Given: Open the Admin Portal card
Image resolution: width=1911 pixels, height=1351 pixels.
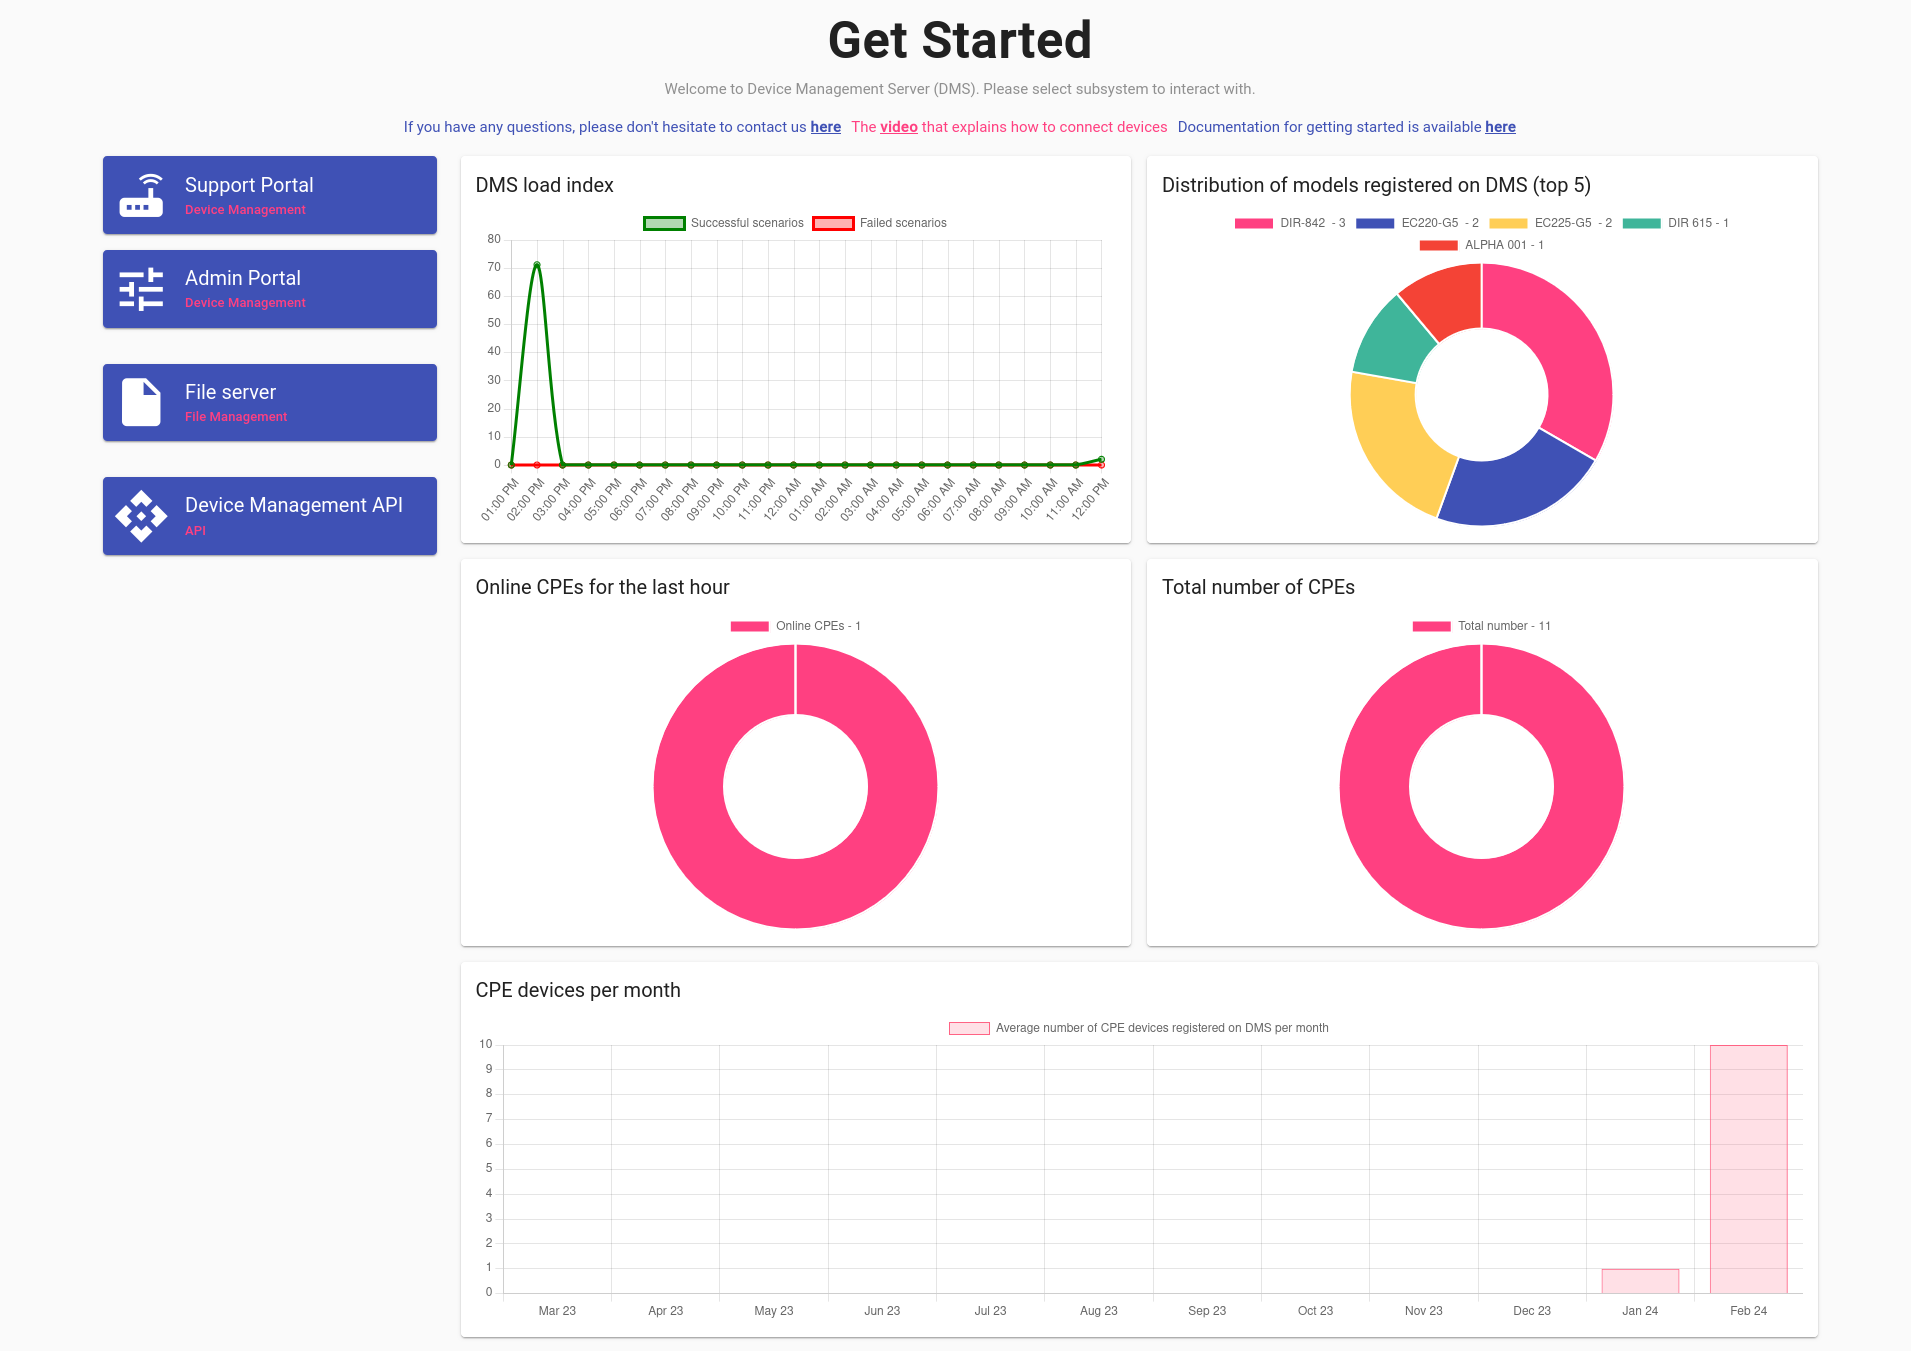Looking at the screenshot, I should tap(269, 289).
